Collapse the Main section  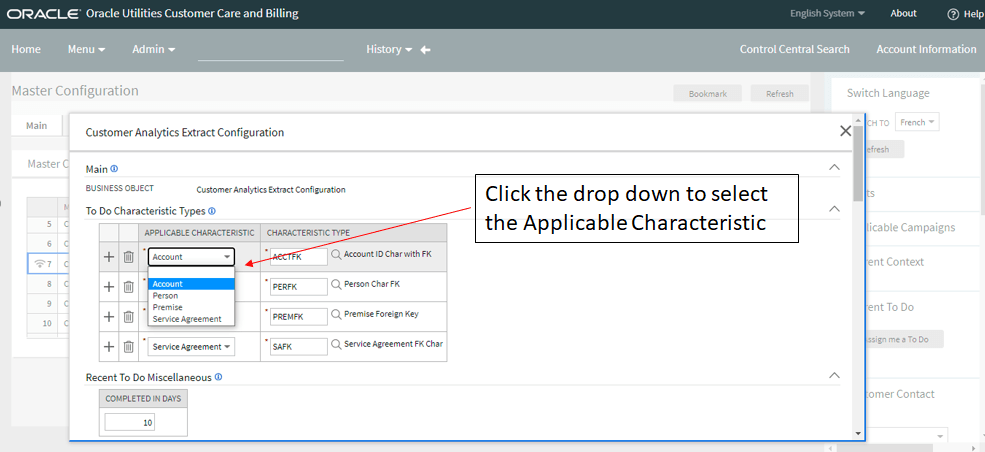tap(834, 168)
